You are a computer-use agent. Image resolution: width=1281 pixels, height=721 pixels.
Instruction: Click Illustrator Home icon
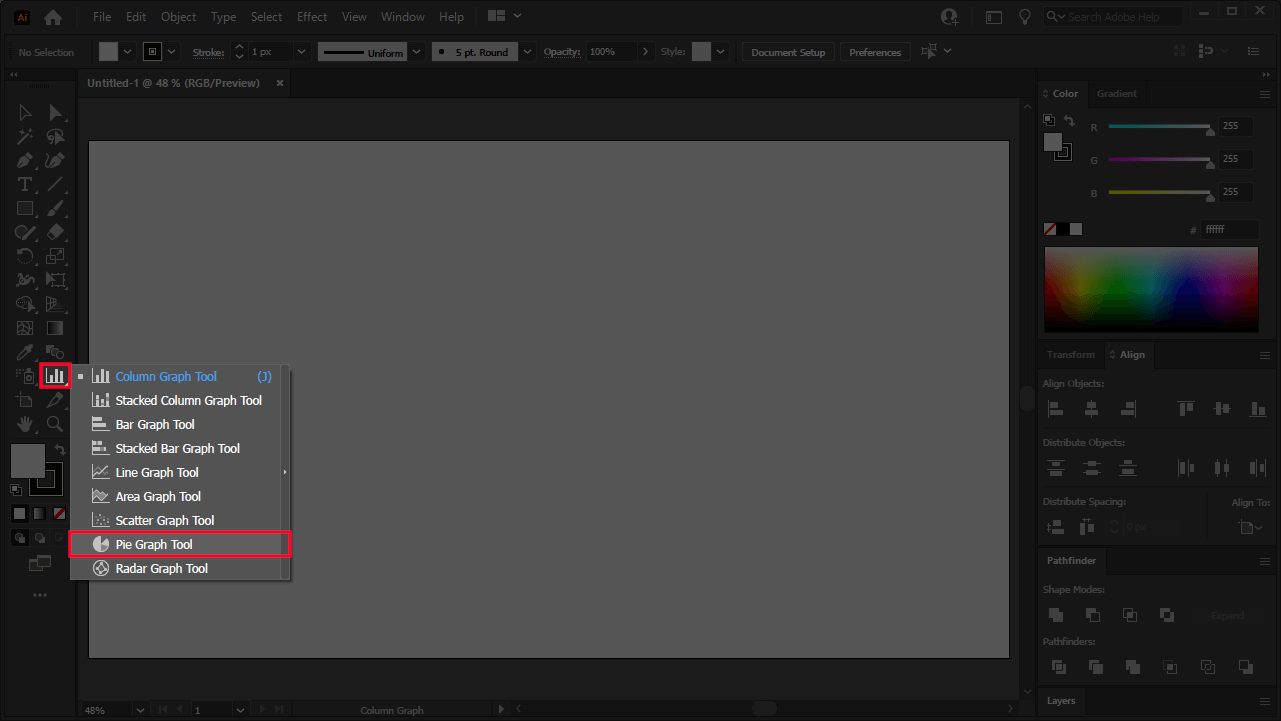coord(53,17)
